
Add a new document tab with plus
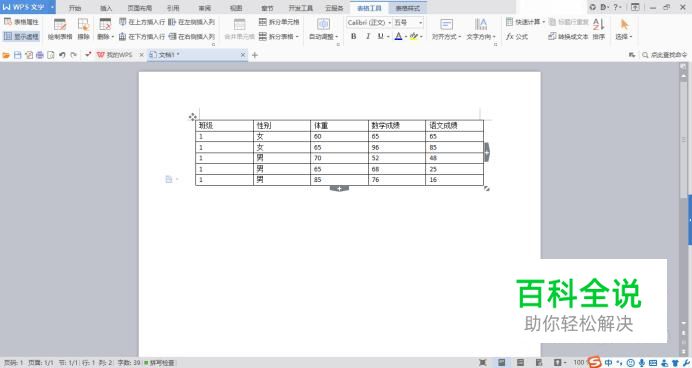[255, 55]
